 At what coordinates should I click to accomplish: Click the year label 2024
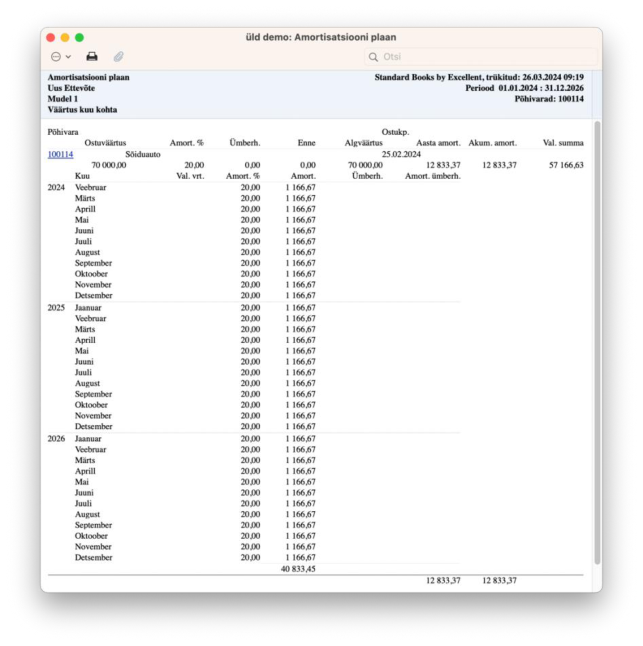56,187
